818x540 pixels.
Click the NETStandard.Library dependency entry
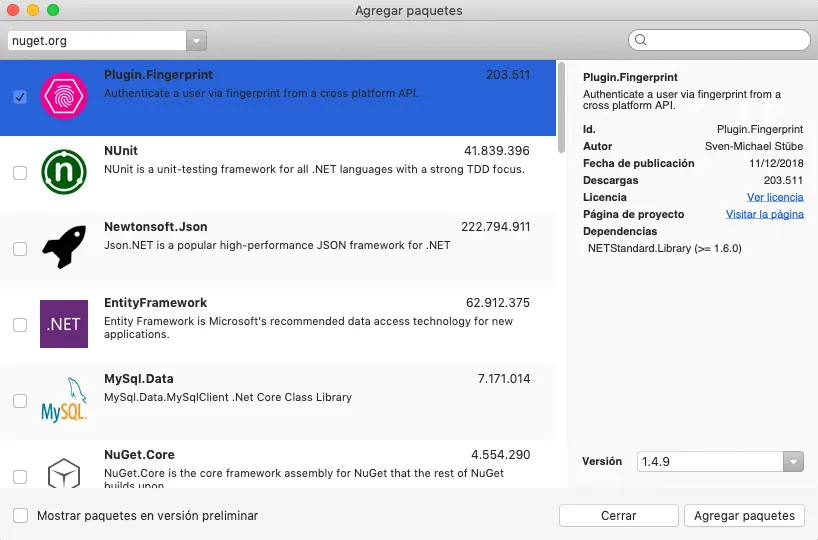point(665,248)
